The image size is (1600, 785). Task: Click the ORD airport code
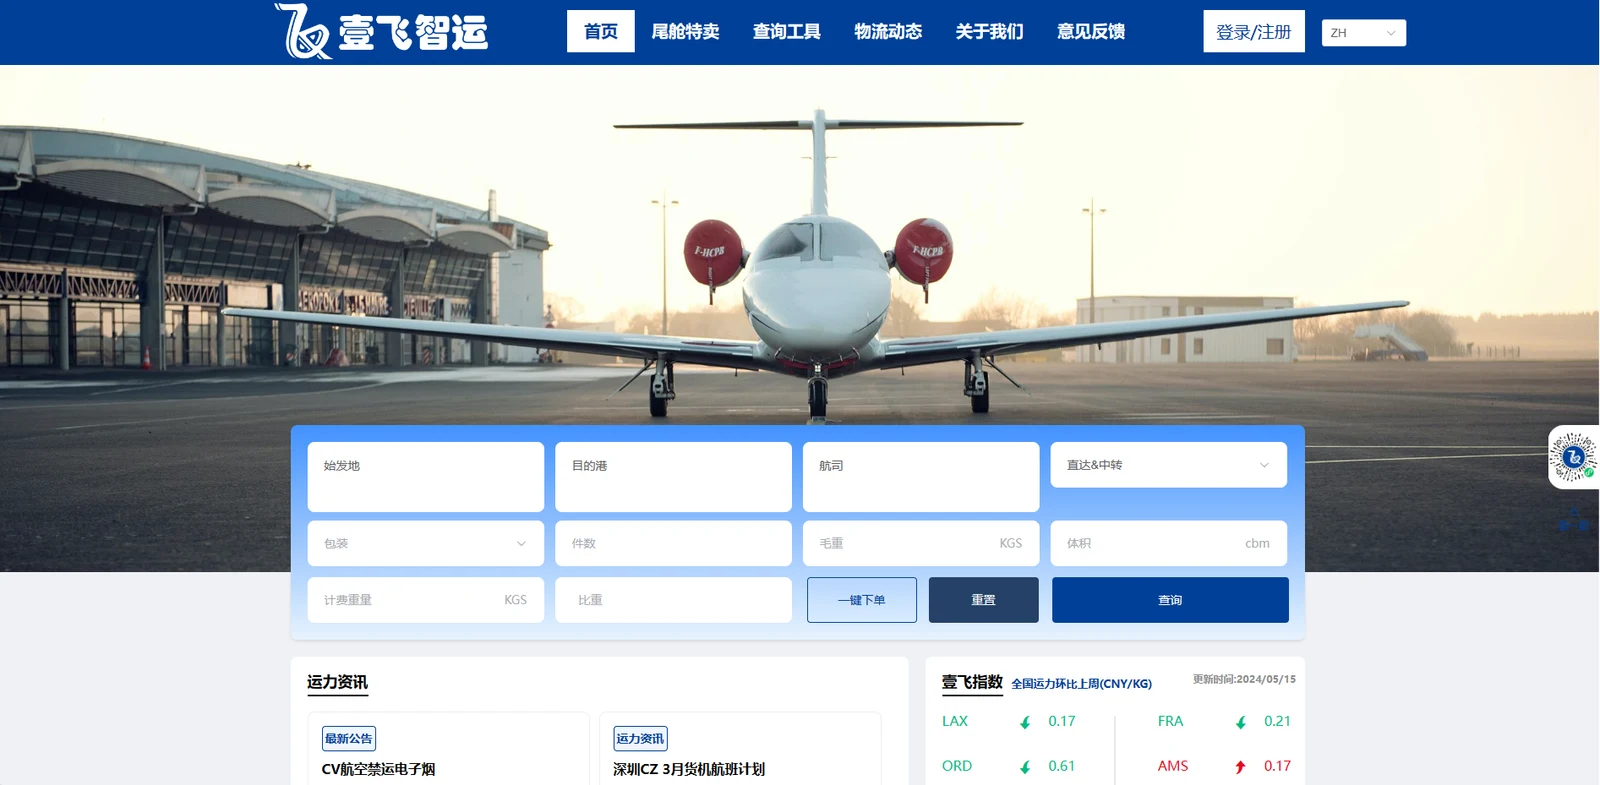coord(957,766)
